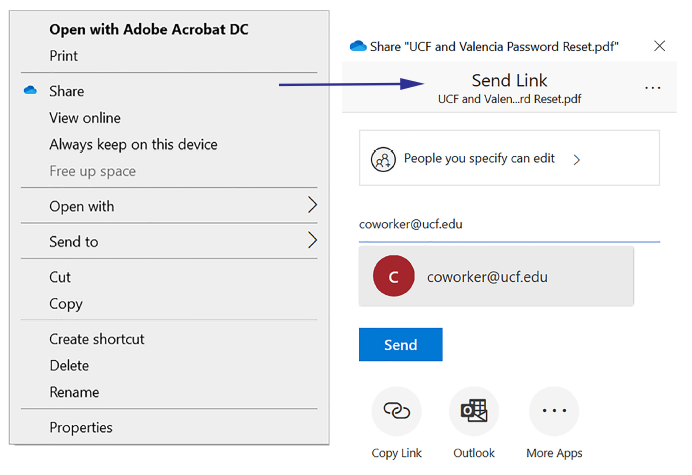Open the Send Link more options ellipsis
The width and height of the screenshot is (692, 475).
pyautogui.click(x=652, y=88)
